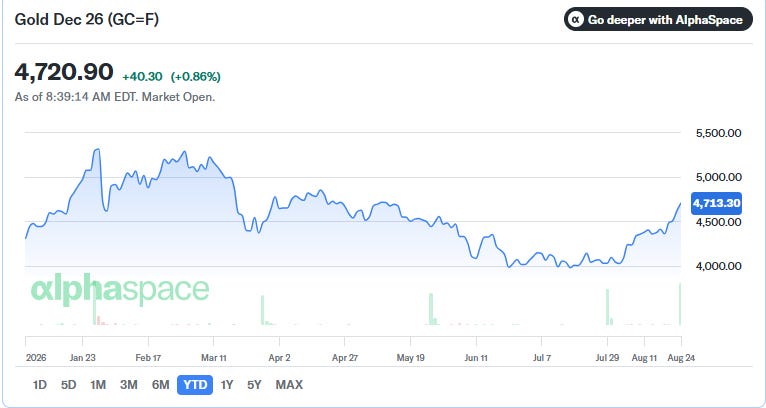Screen dimensions: 766x408
Task: Click the Jul 29 green volume bar
Action: point(608,307)
